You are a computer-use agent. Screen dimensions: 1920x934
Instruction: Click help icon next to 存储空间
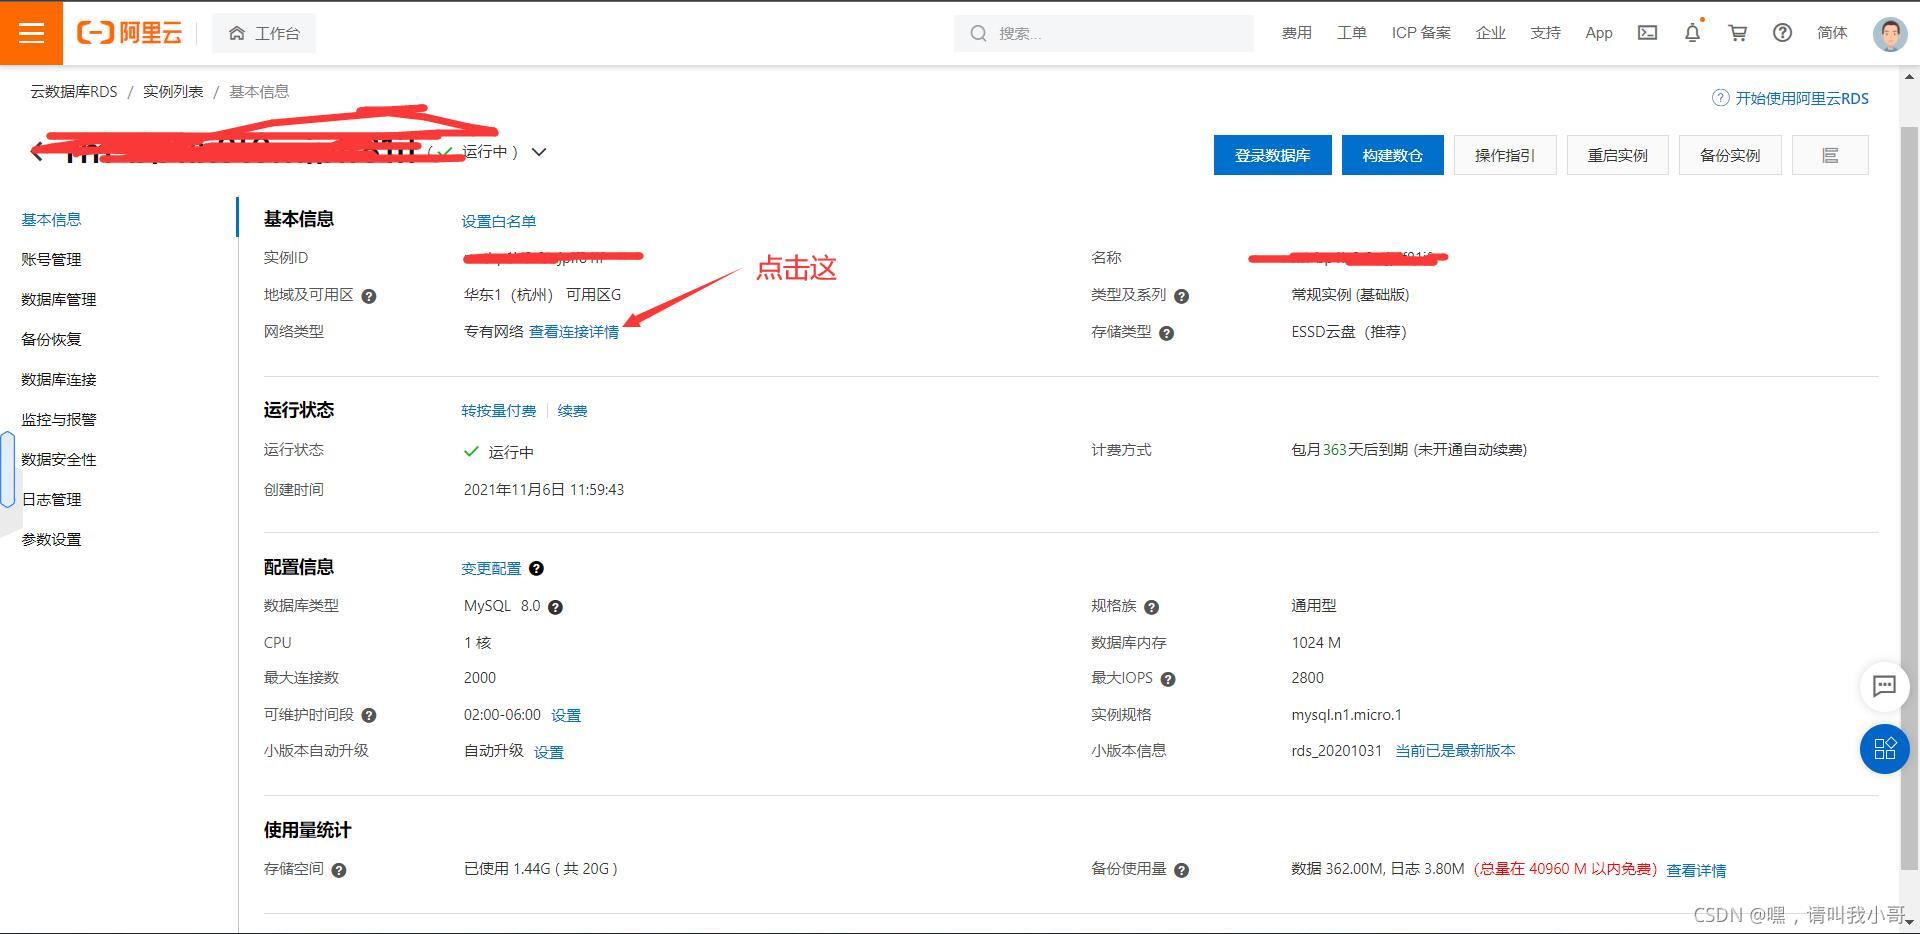click(339, 870)
